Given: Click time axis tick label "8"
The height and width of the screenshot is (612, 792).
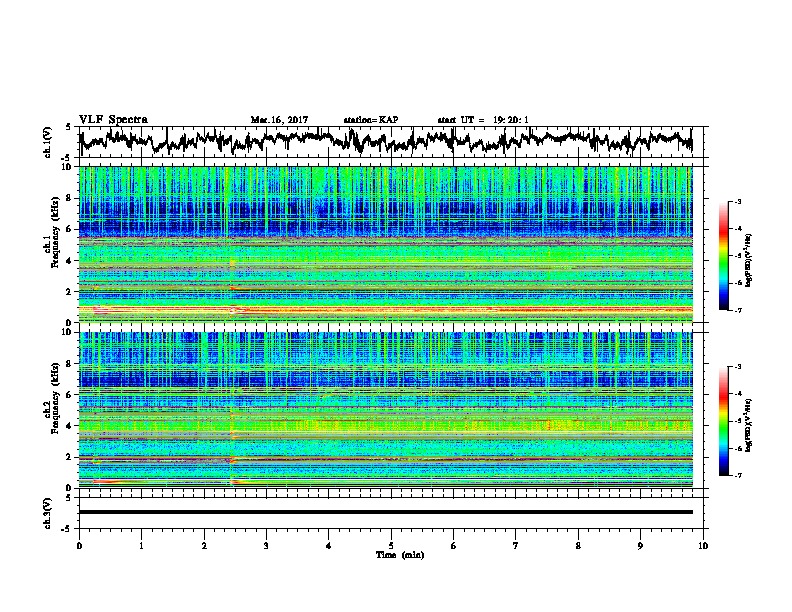Looking at the screenshot, I should pyautogui.click(x=578, y=545).
